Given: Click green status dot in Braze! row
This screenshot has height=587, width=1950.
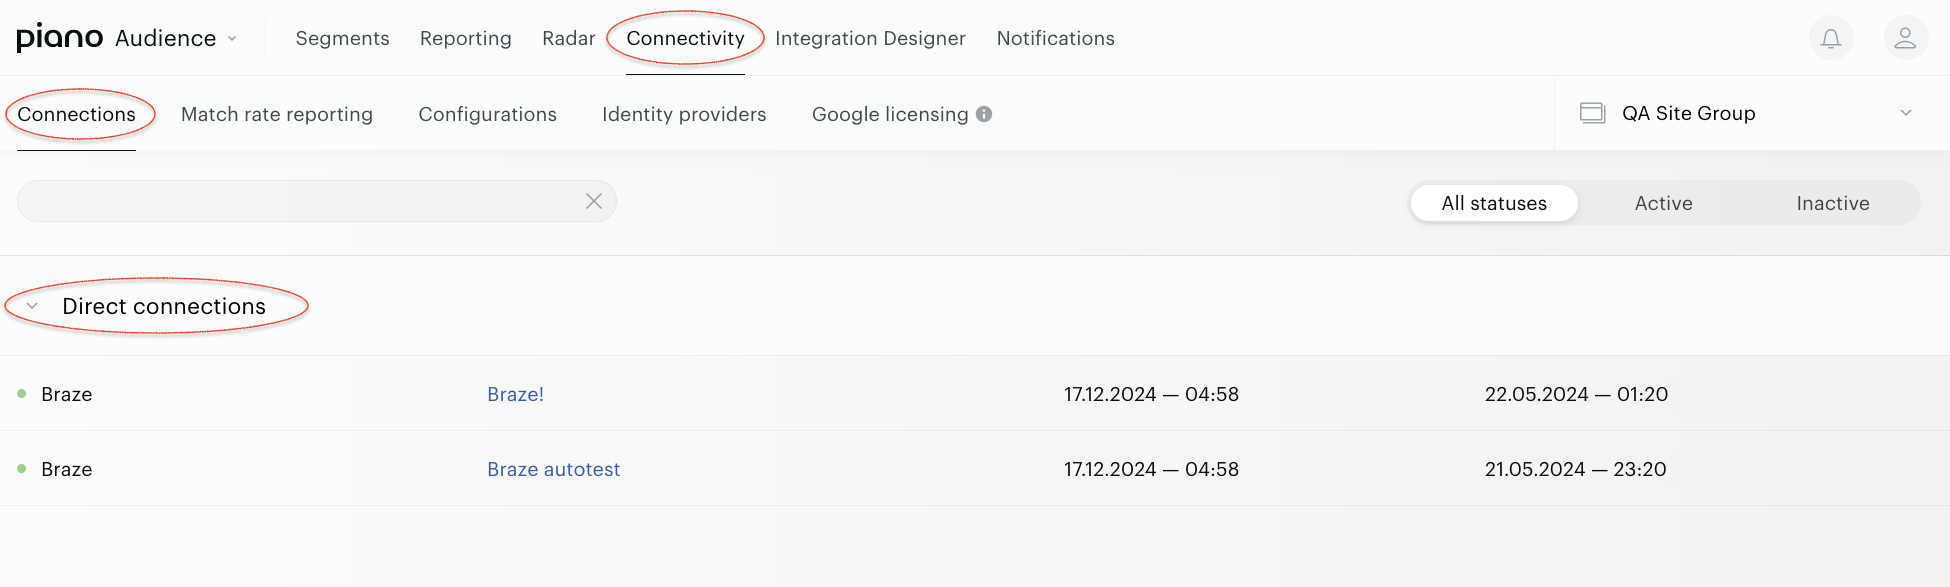Looking at the screenshot, I should tap(22, 394).
